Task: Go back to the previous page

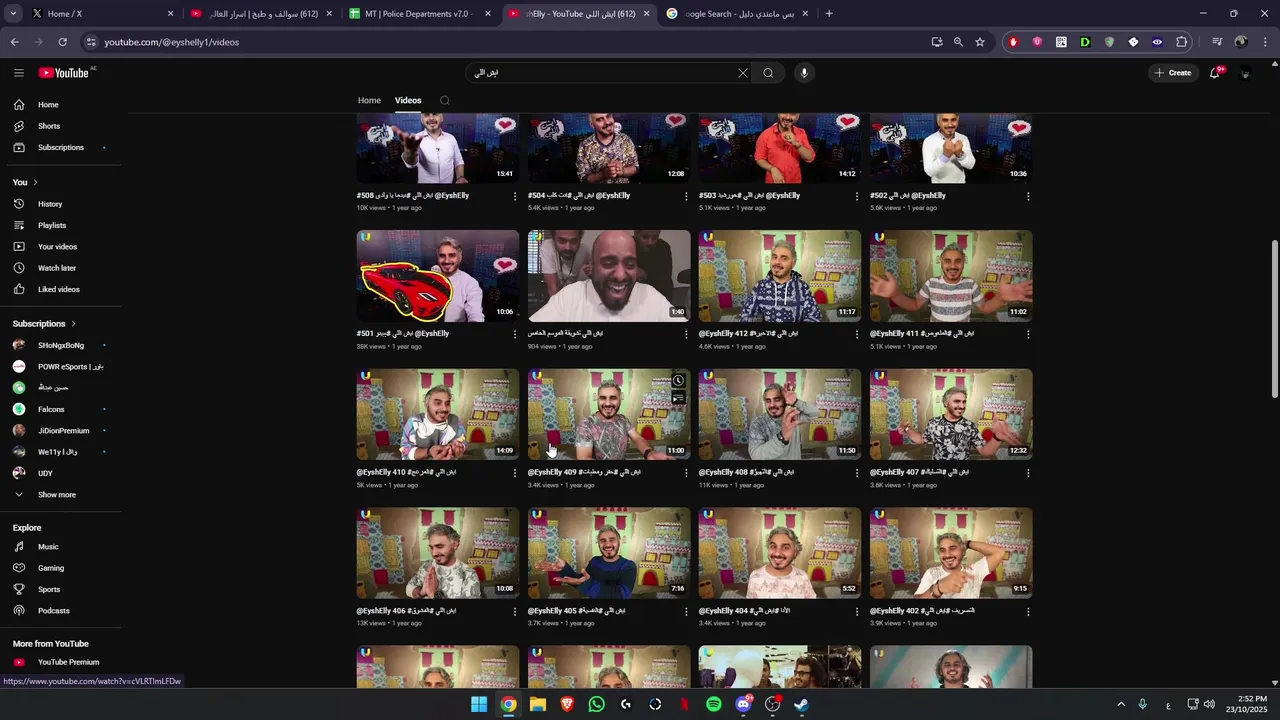Action: coord(15,42)
